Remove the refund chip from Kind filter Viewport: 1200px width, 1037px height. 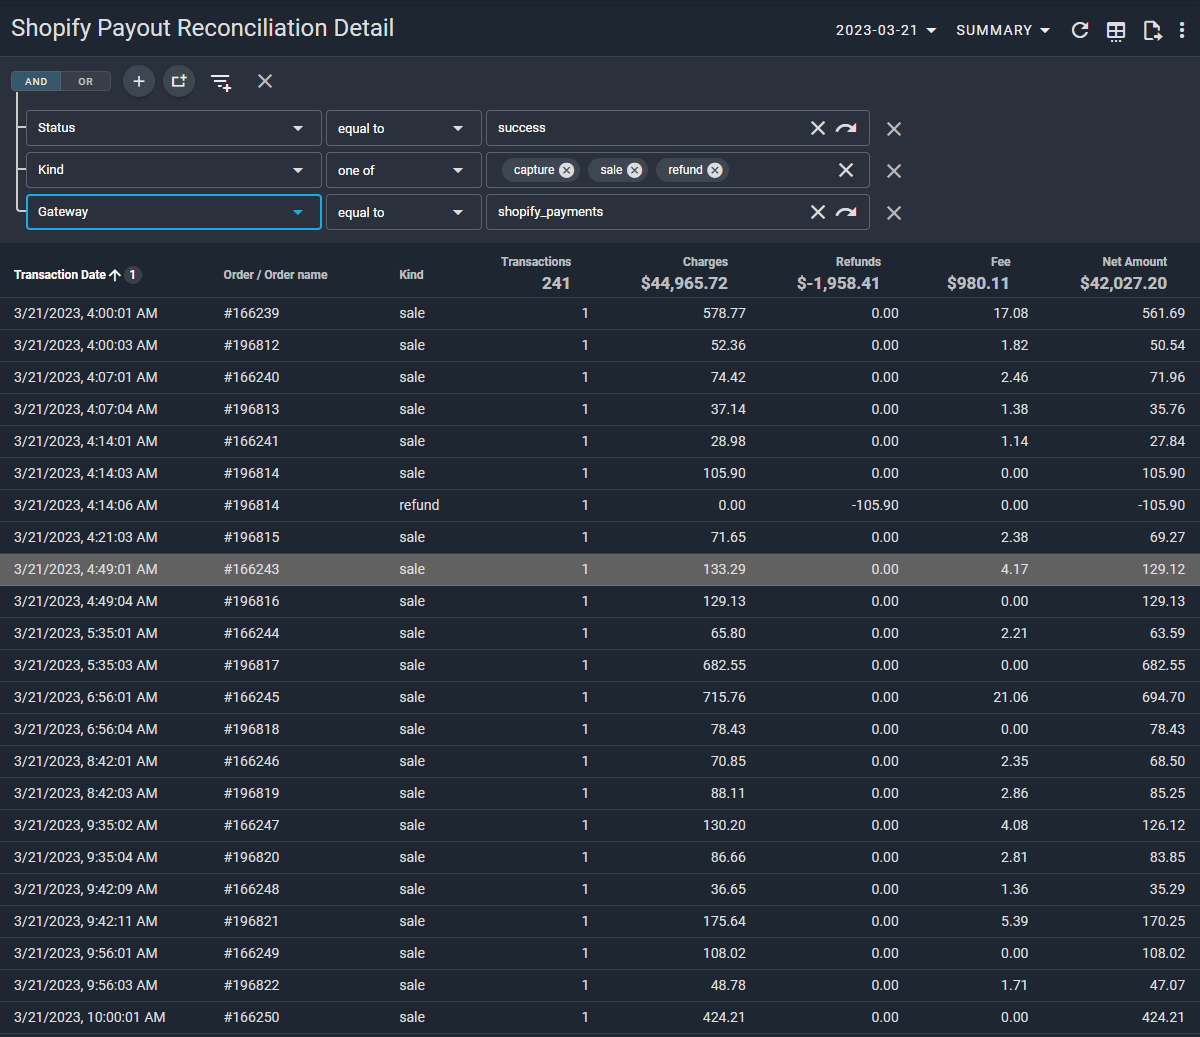pyautogui.click(x=715, y=170)
